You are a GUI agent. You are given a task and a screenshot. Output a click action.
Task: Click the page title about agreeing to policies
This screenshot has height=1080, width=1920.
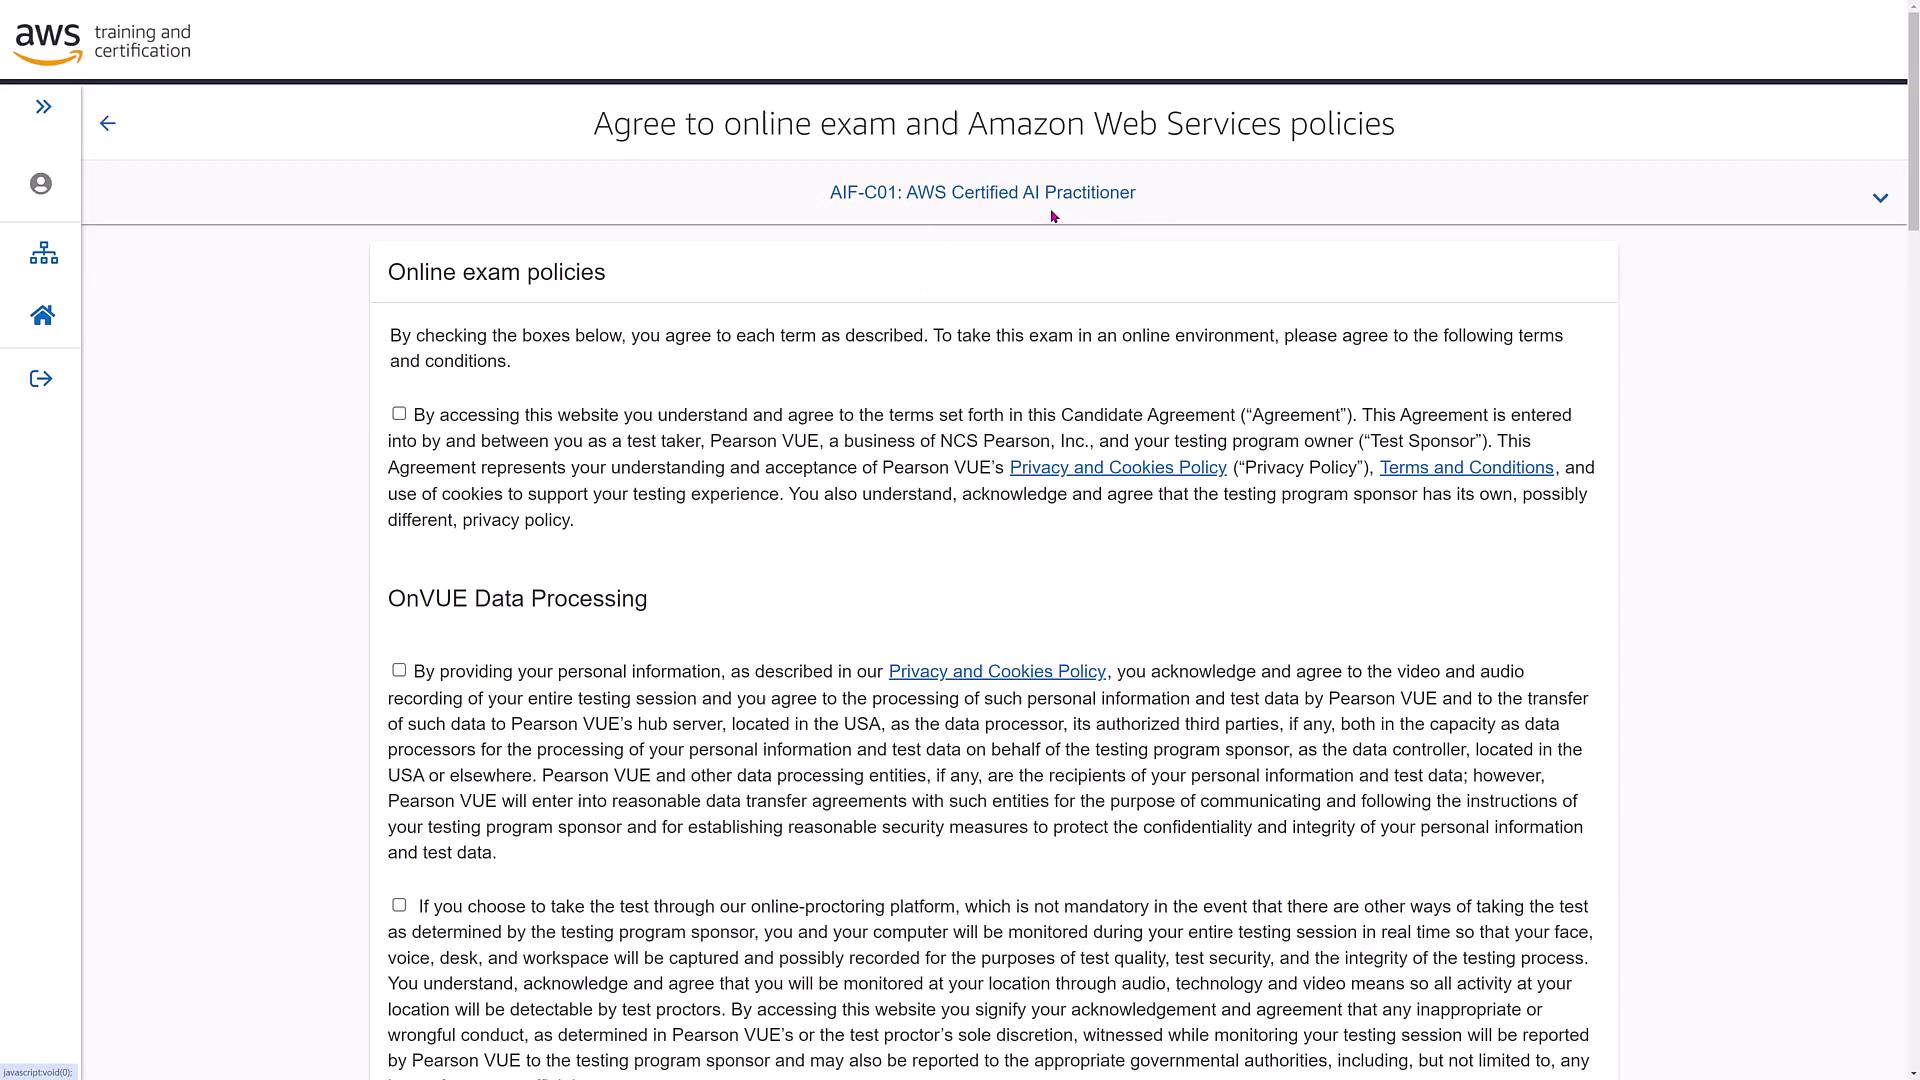point(993,124)
